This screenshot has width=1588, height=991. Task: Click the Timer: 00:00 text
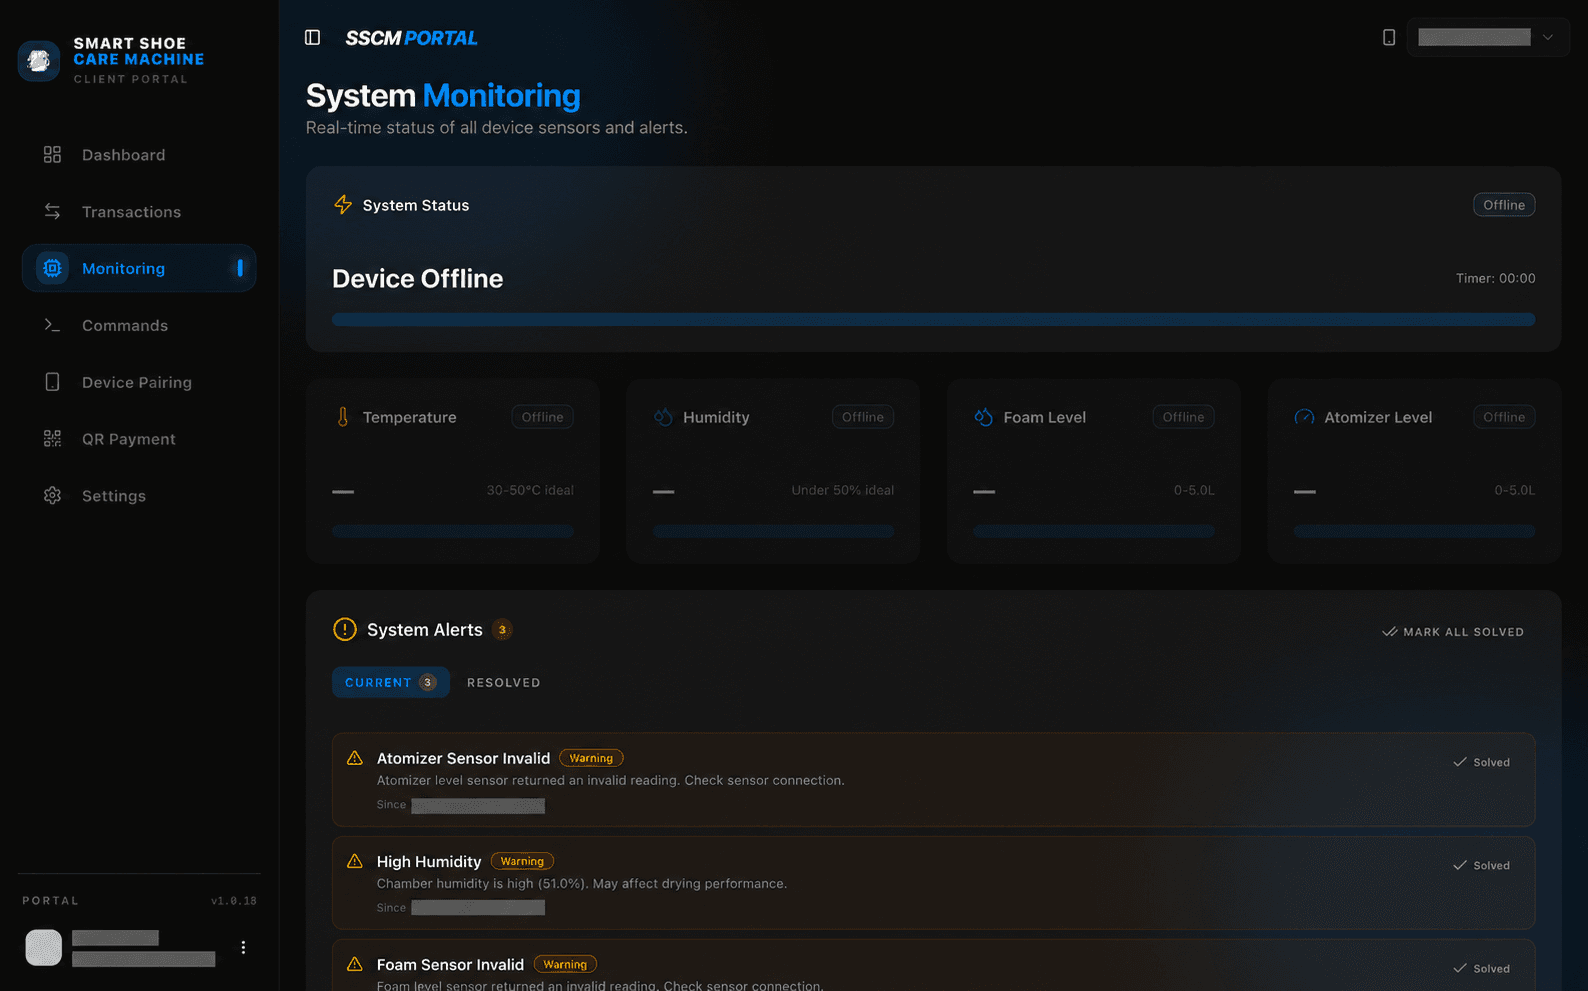coord(1495,278)
